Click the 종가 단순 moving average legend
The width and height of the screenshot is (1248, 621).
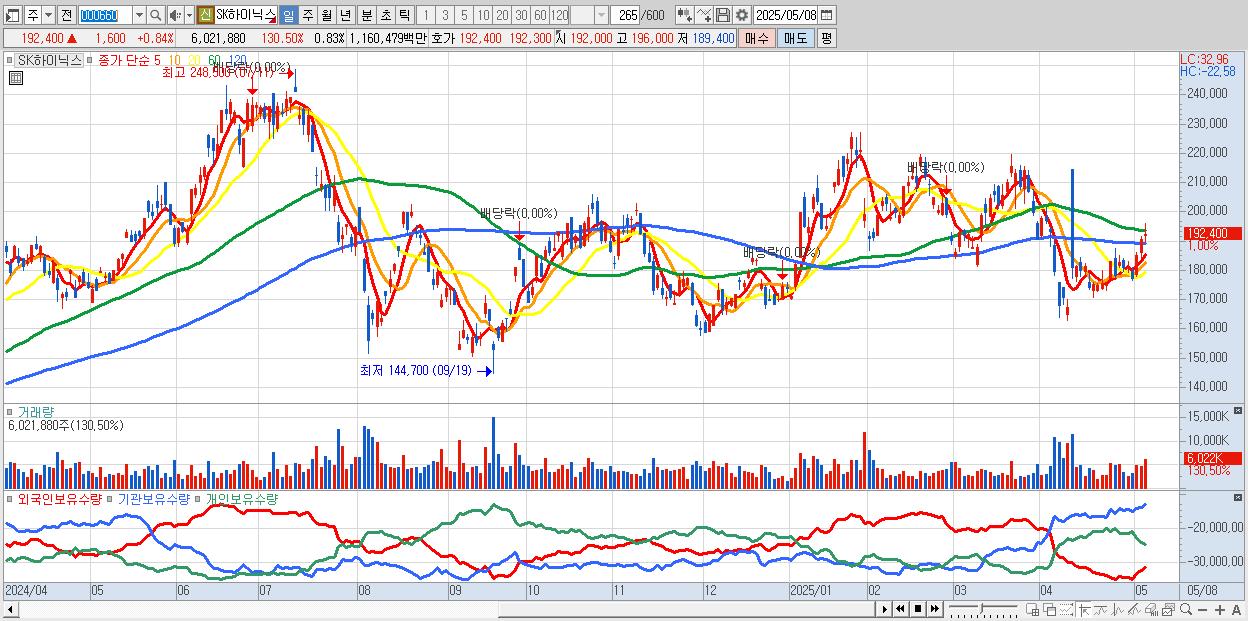(x=128, y=60)
